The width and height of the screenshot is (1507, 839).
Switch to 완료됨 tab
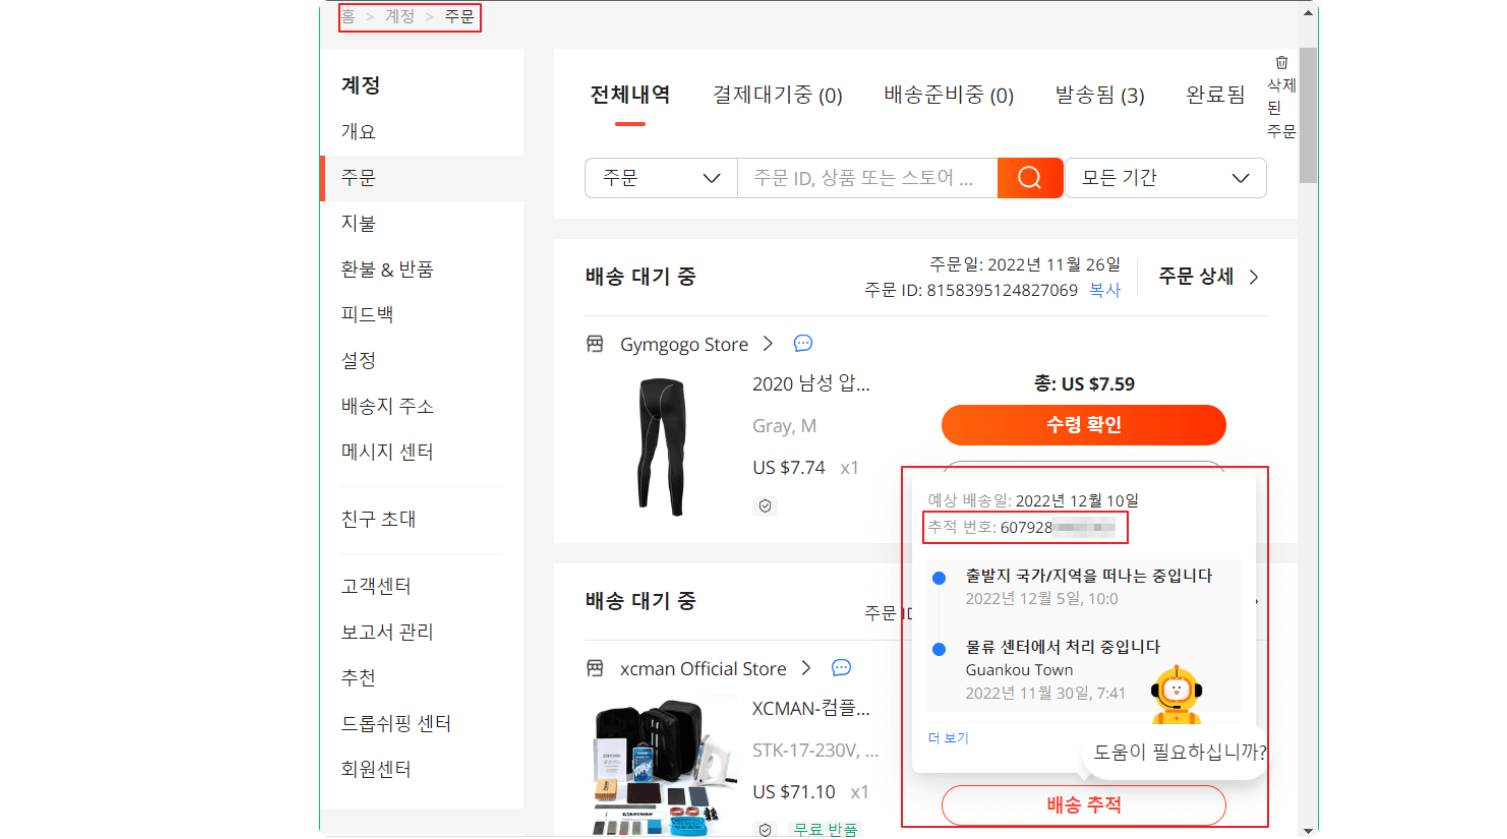click(x=1215, y=95)
